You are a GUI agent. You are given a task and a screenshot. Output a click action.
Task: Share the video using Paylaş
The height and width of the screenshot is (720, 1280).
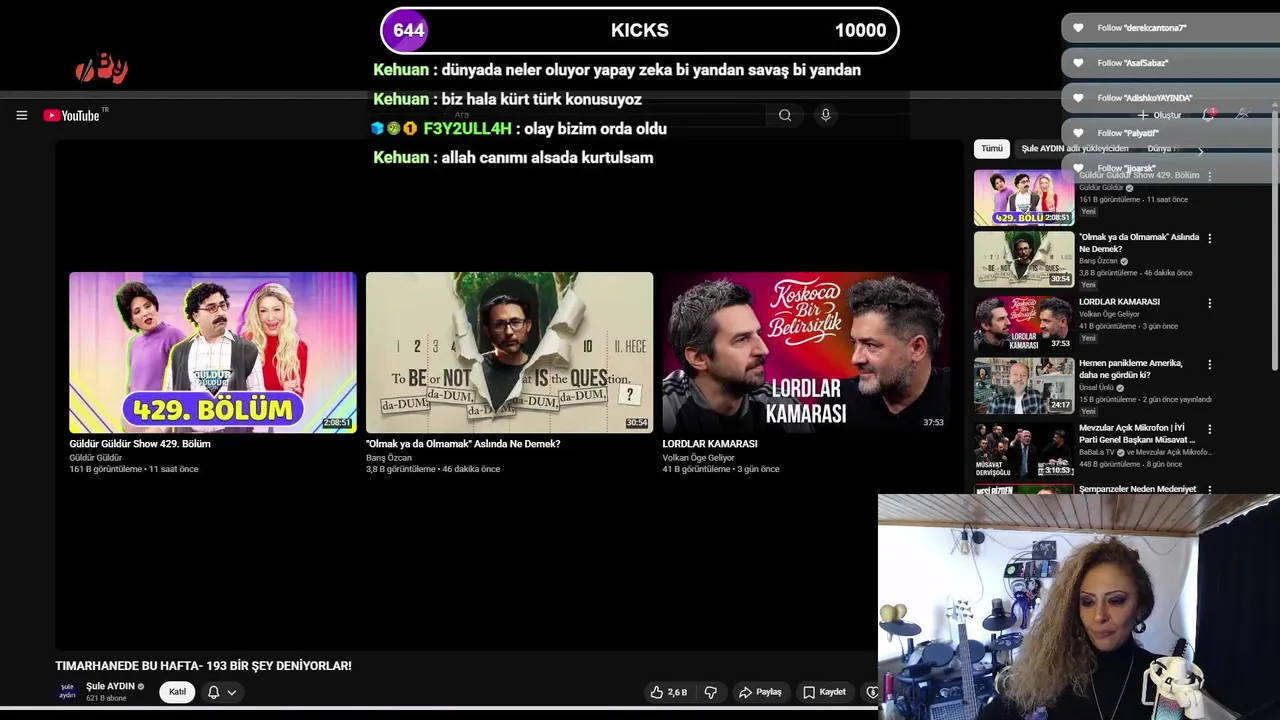pos(760,692)
